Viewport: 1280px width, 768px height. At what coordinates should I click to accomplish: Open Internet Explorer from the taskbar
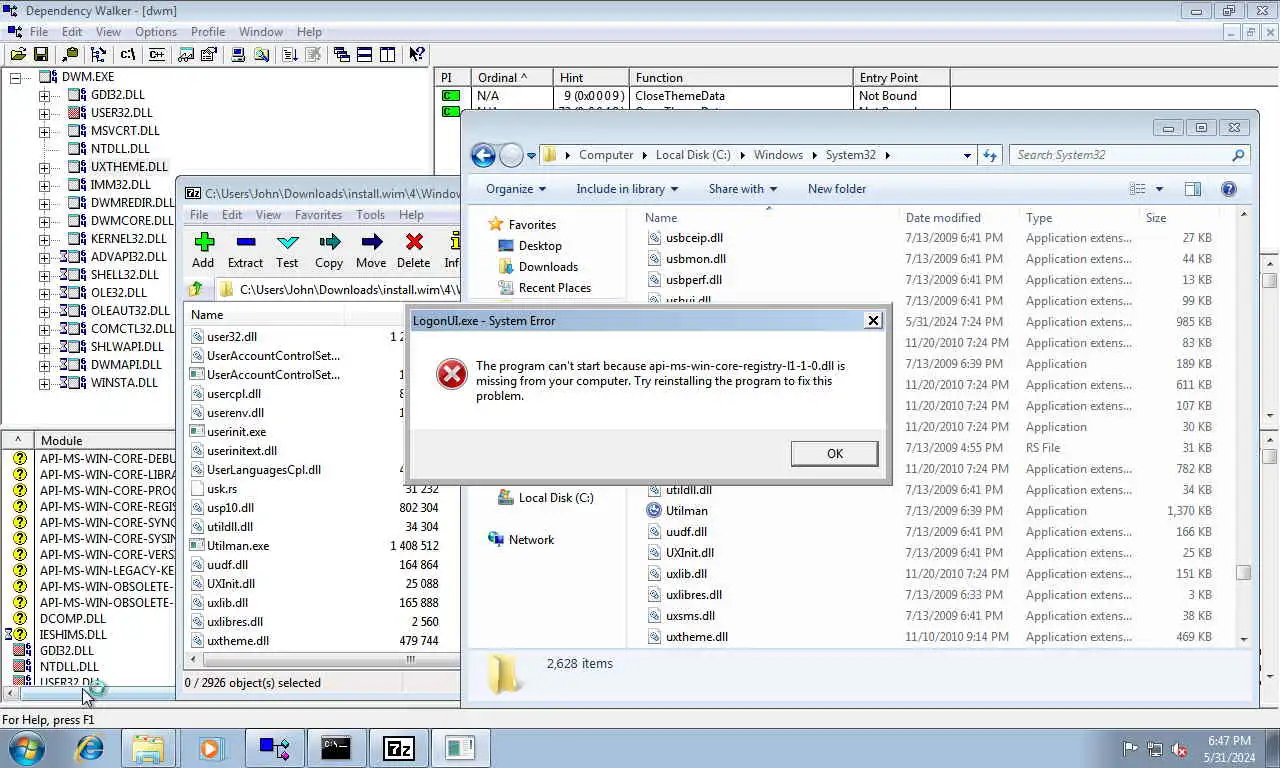[x=90, y=747]
